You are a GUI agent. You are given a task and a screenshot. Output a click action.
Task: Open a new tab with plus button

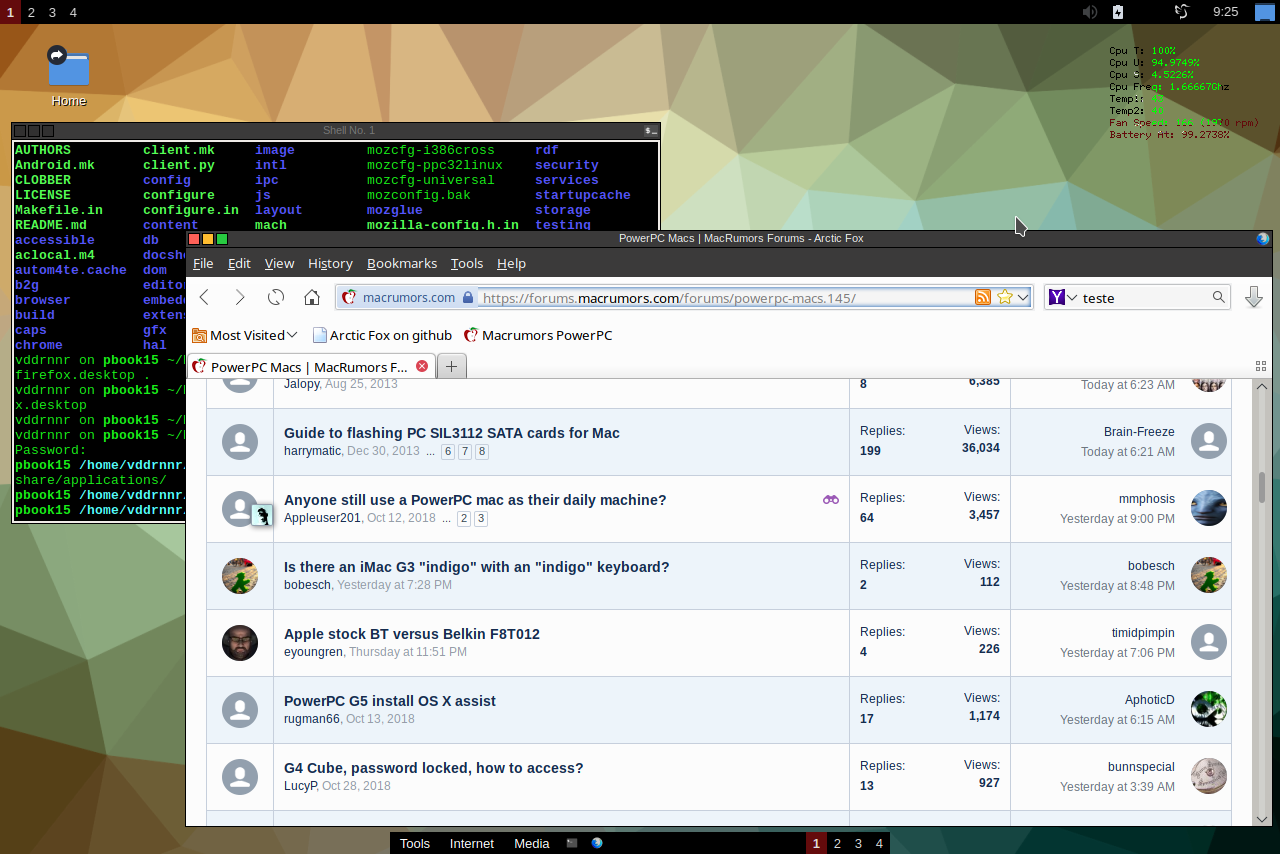(451, 366)
